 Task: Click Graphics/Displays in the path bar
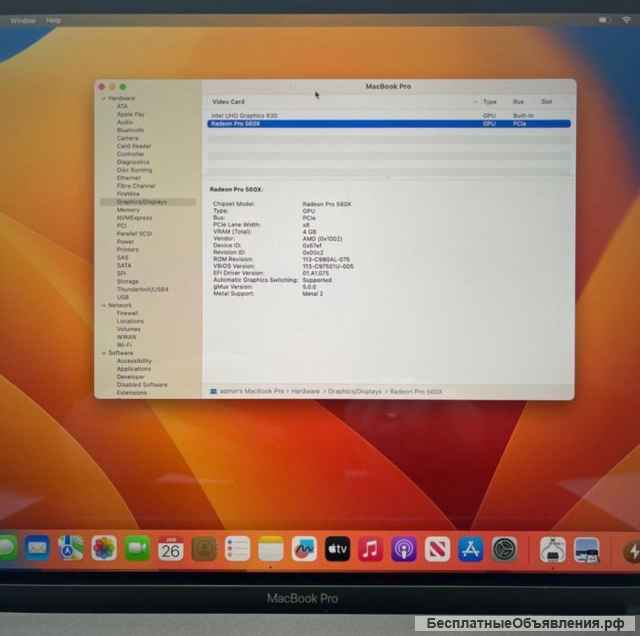[355, 391]
